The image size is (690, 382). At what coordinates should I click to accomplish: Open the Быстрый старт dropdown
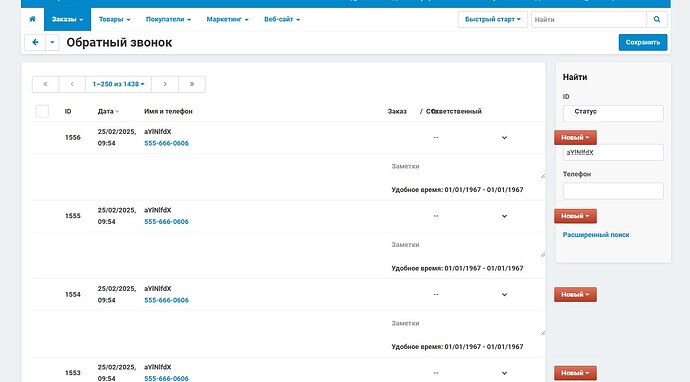tap(493, 19)
